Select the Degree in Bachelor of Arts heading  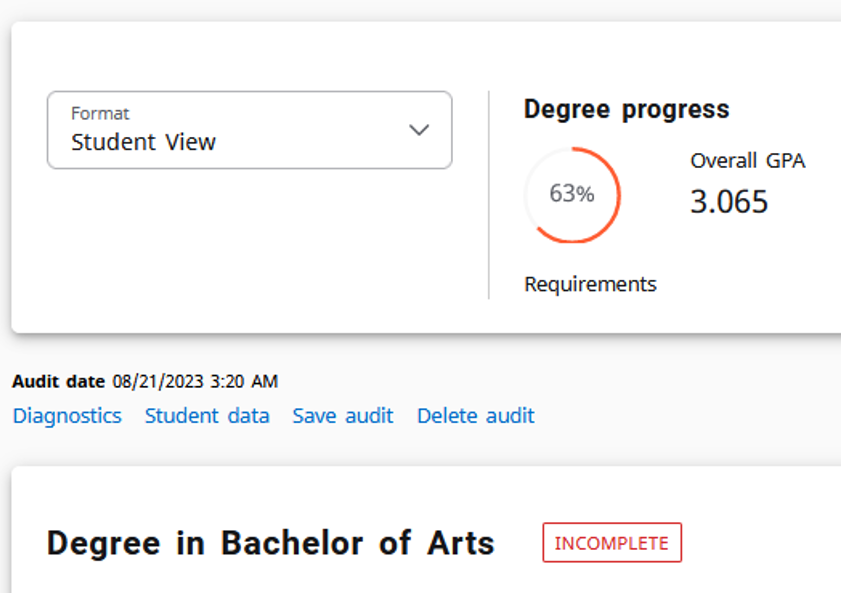(x=270, y=543)
